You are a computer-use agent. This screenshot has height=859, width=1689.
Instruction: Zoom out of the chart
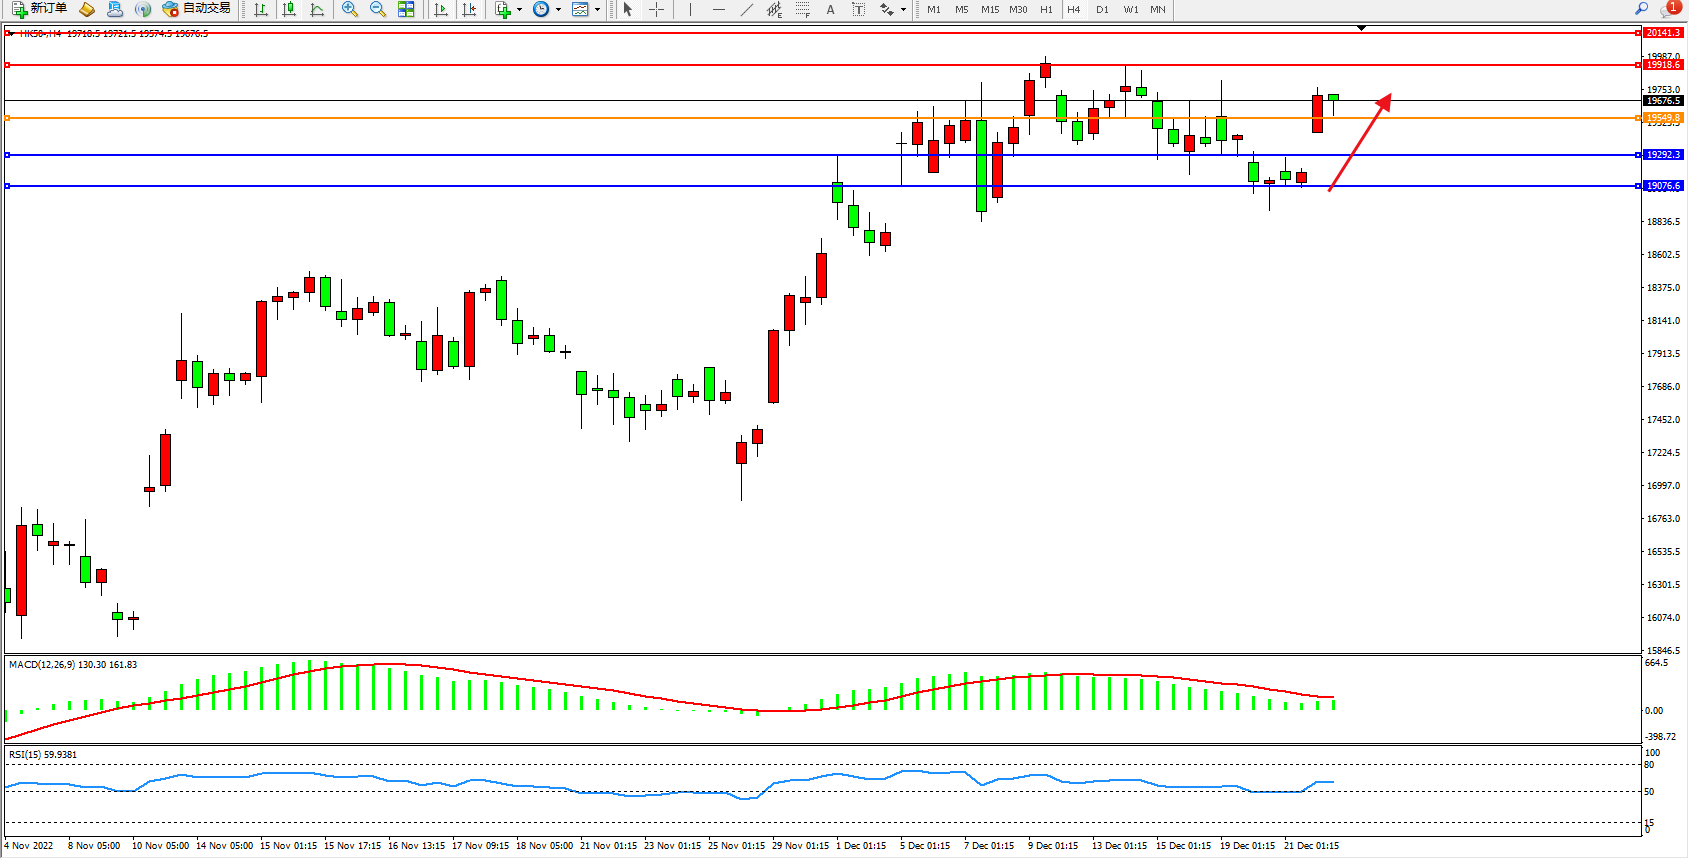[x=378, y=9]
